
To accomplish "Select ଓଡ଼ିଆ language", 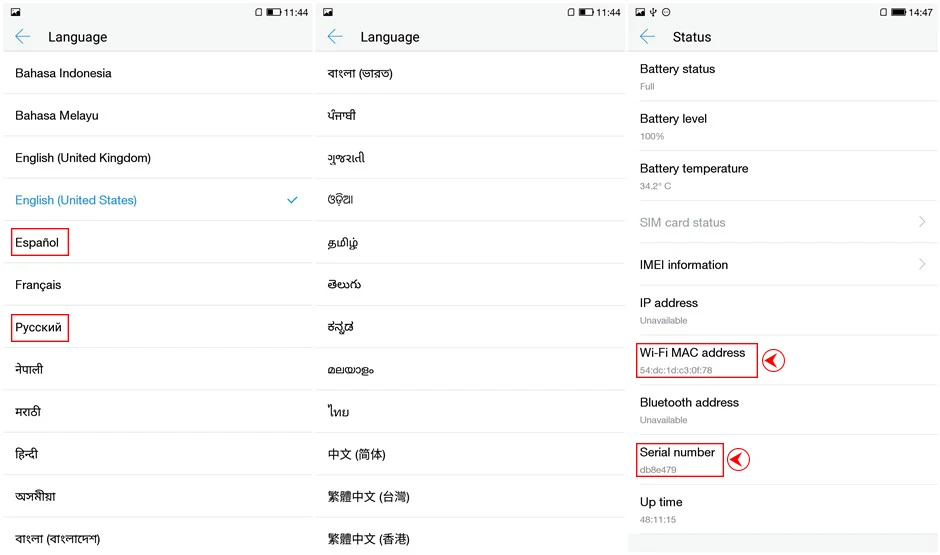I will (x=471, y=200).
